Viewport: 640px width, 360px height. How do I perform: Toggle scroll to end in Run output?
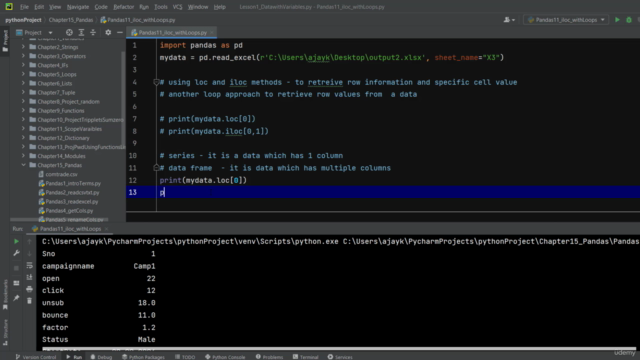tap(29, 277)
